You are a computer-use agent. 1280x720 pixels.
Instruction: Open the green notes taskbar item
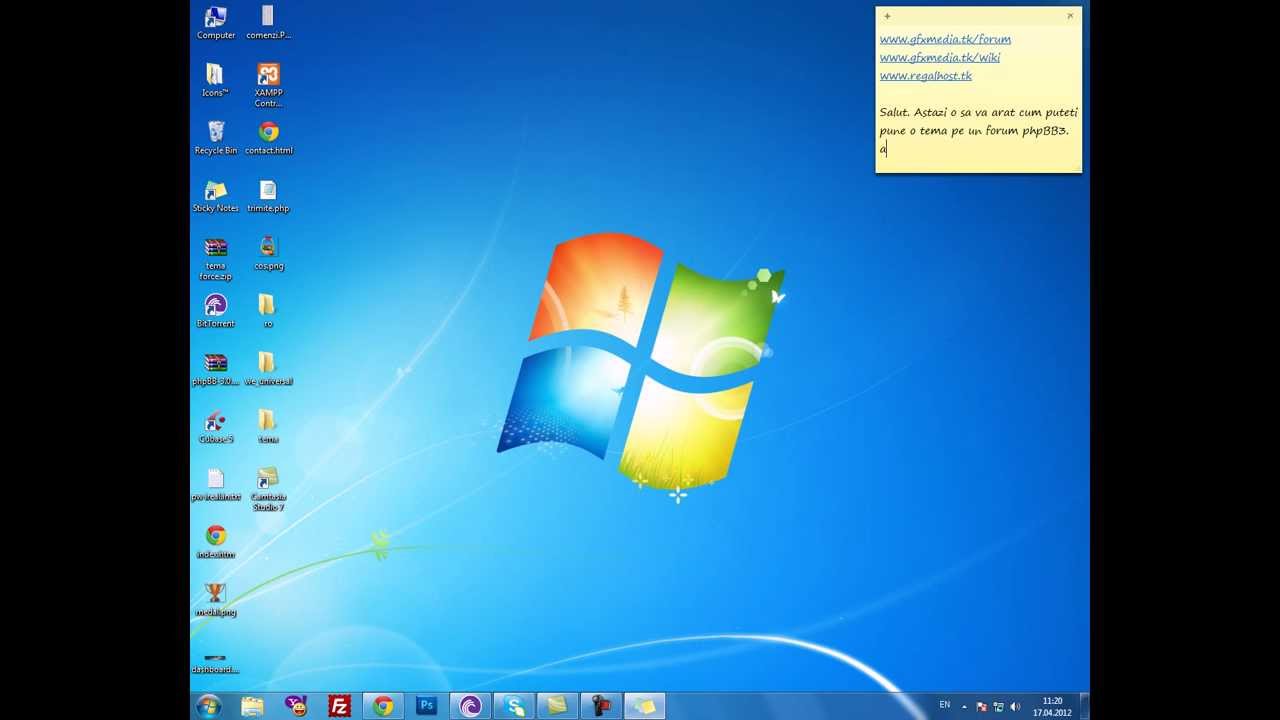tap(558, 706)
